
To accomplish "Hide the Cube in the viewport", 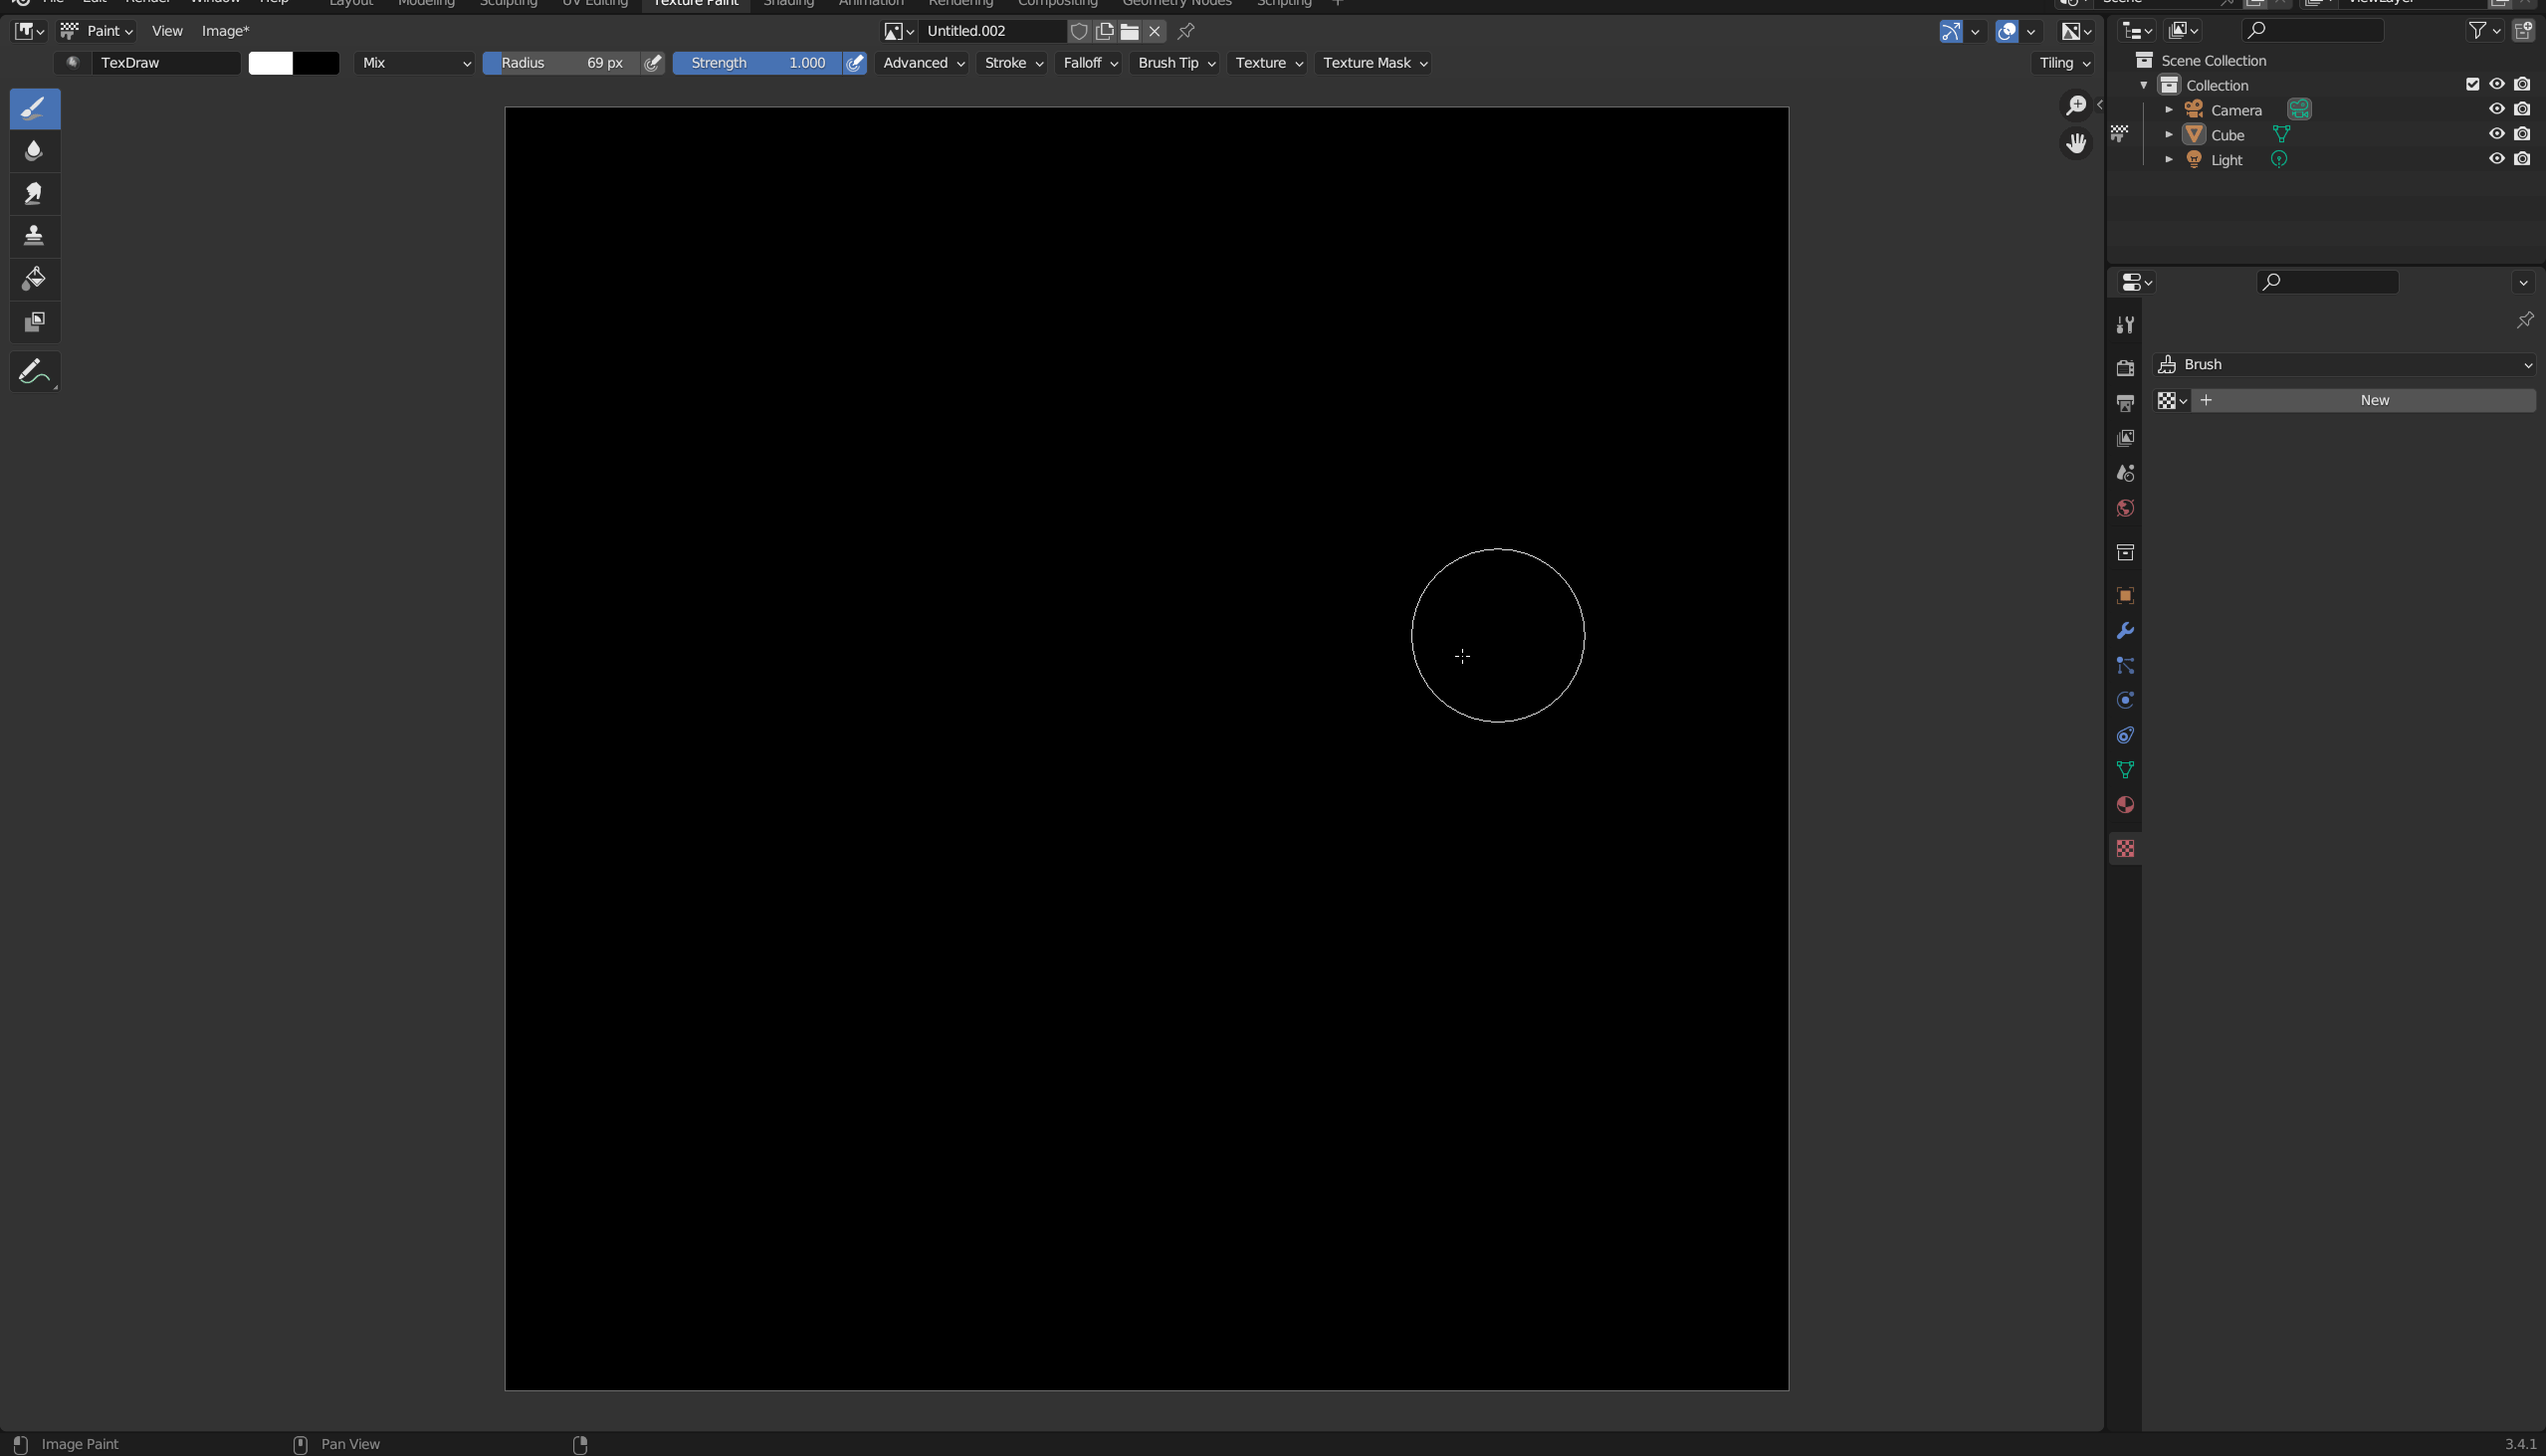I will (x=2497, y=133).
